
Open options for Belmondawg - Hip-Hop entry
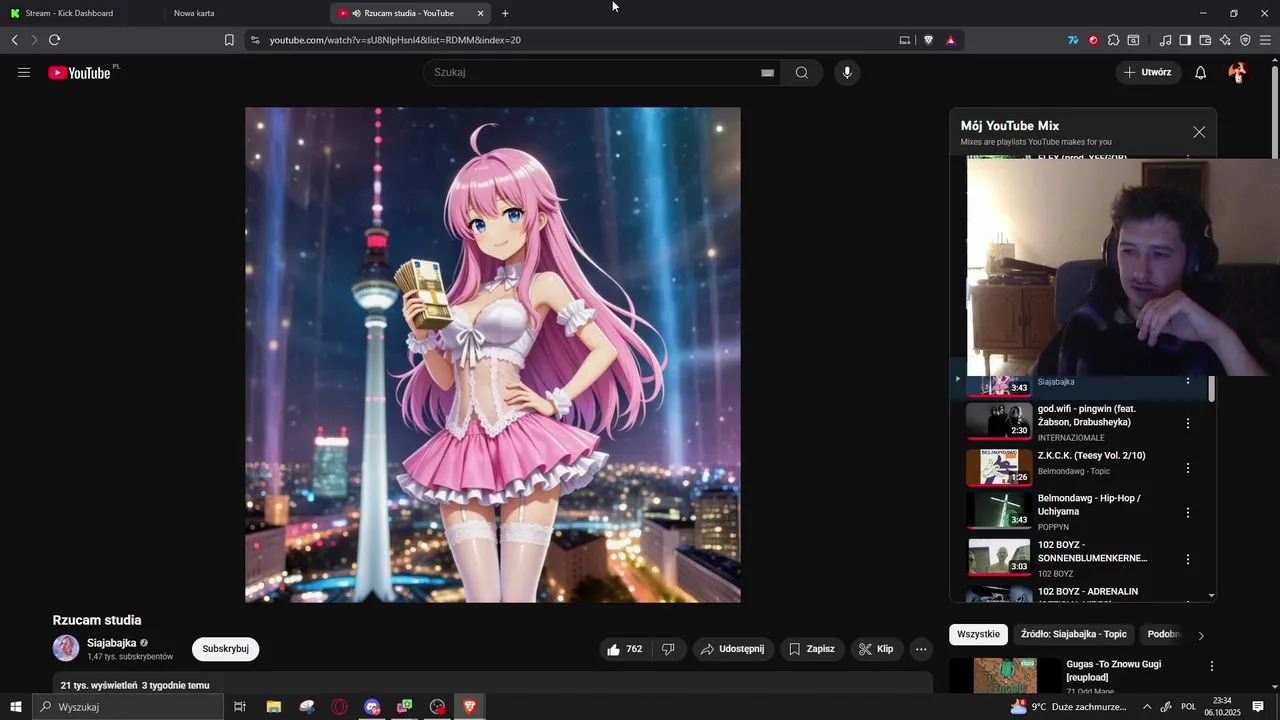pos(1188,512)
